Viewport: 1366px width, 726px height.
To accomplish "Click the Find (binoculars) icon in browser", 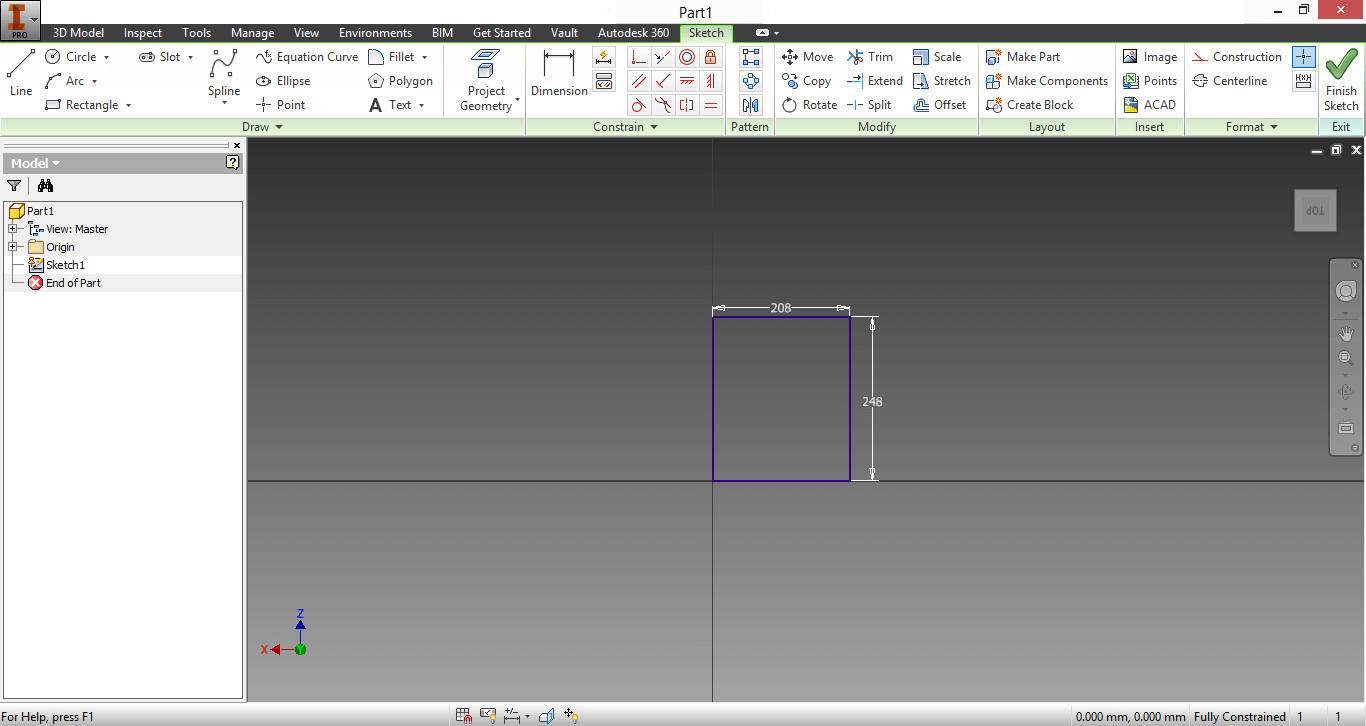I will pyautogui.click(x=45, y=185).
